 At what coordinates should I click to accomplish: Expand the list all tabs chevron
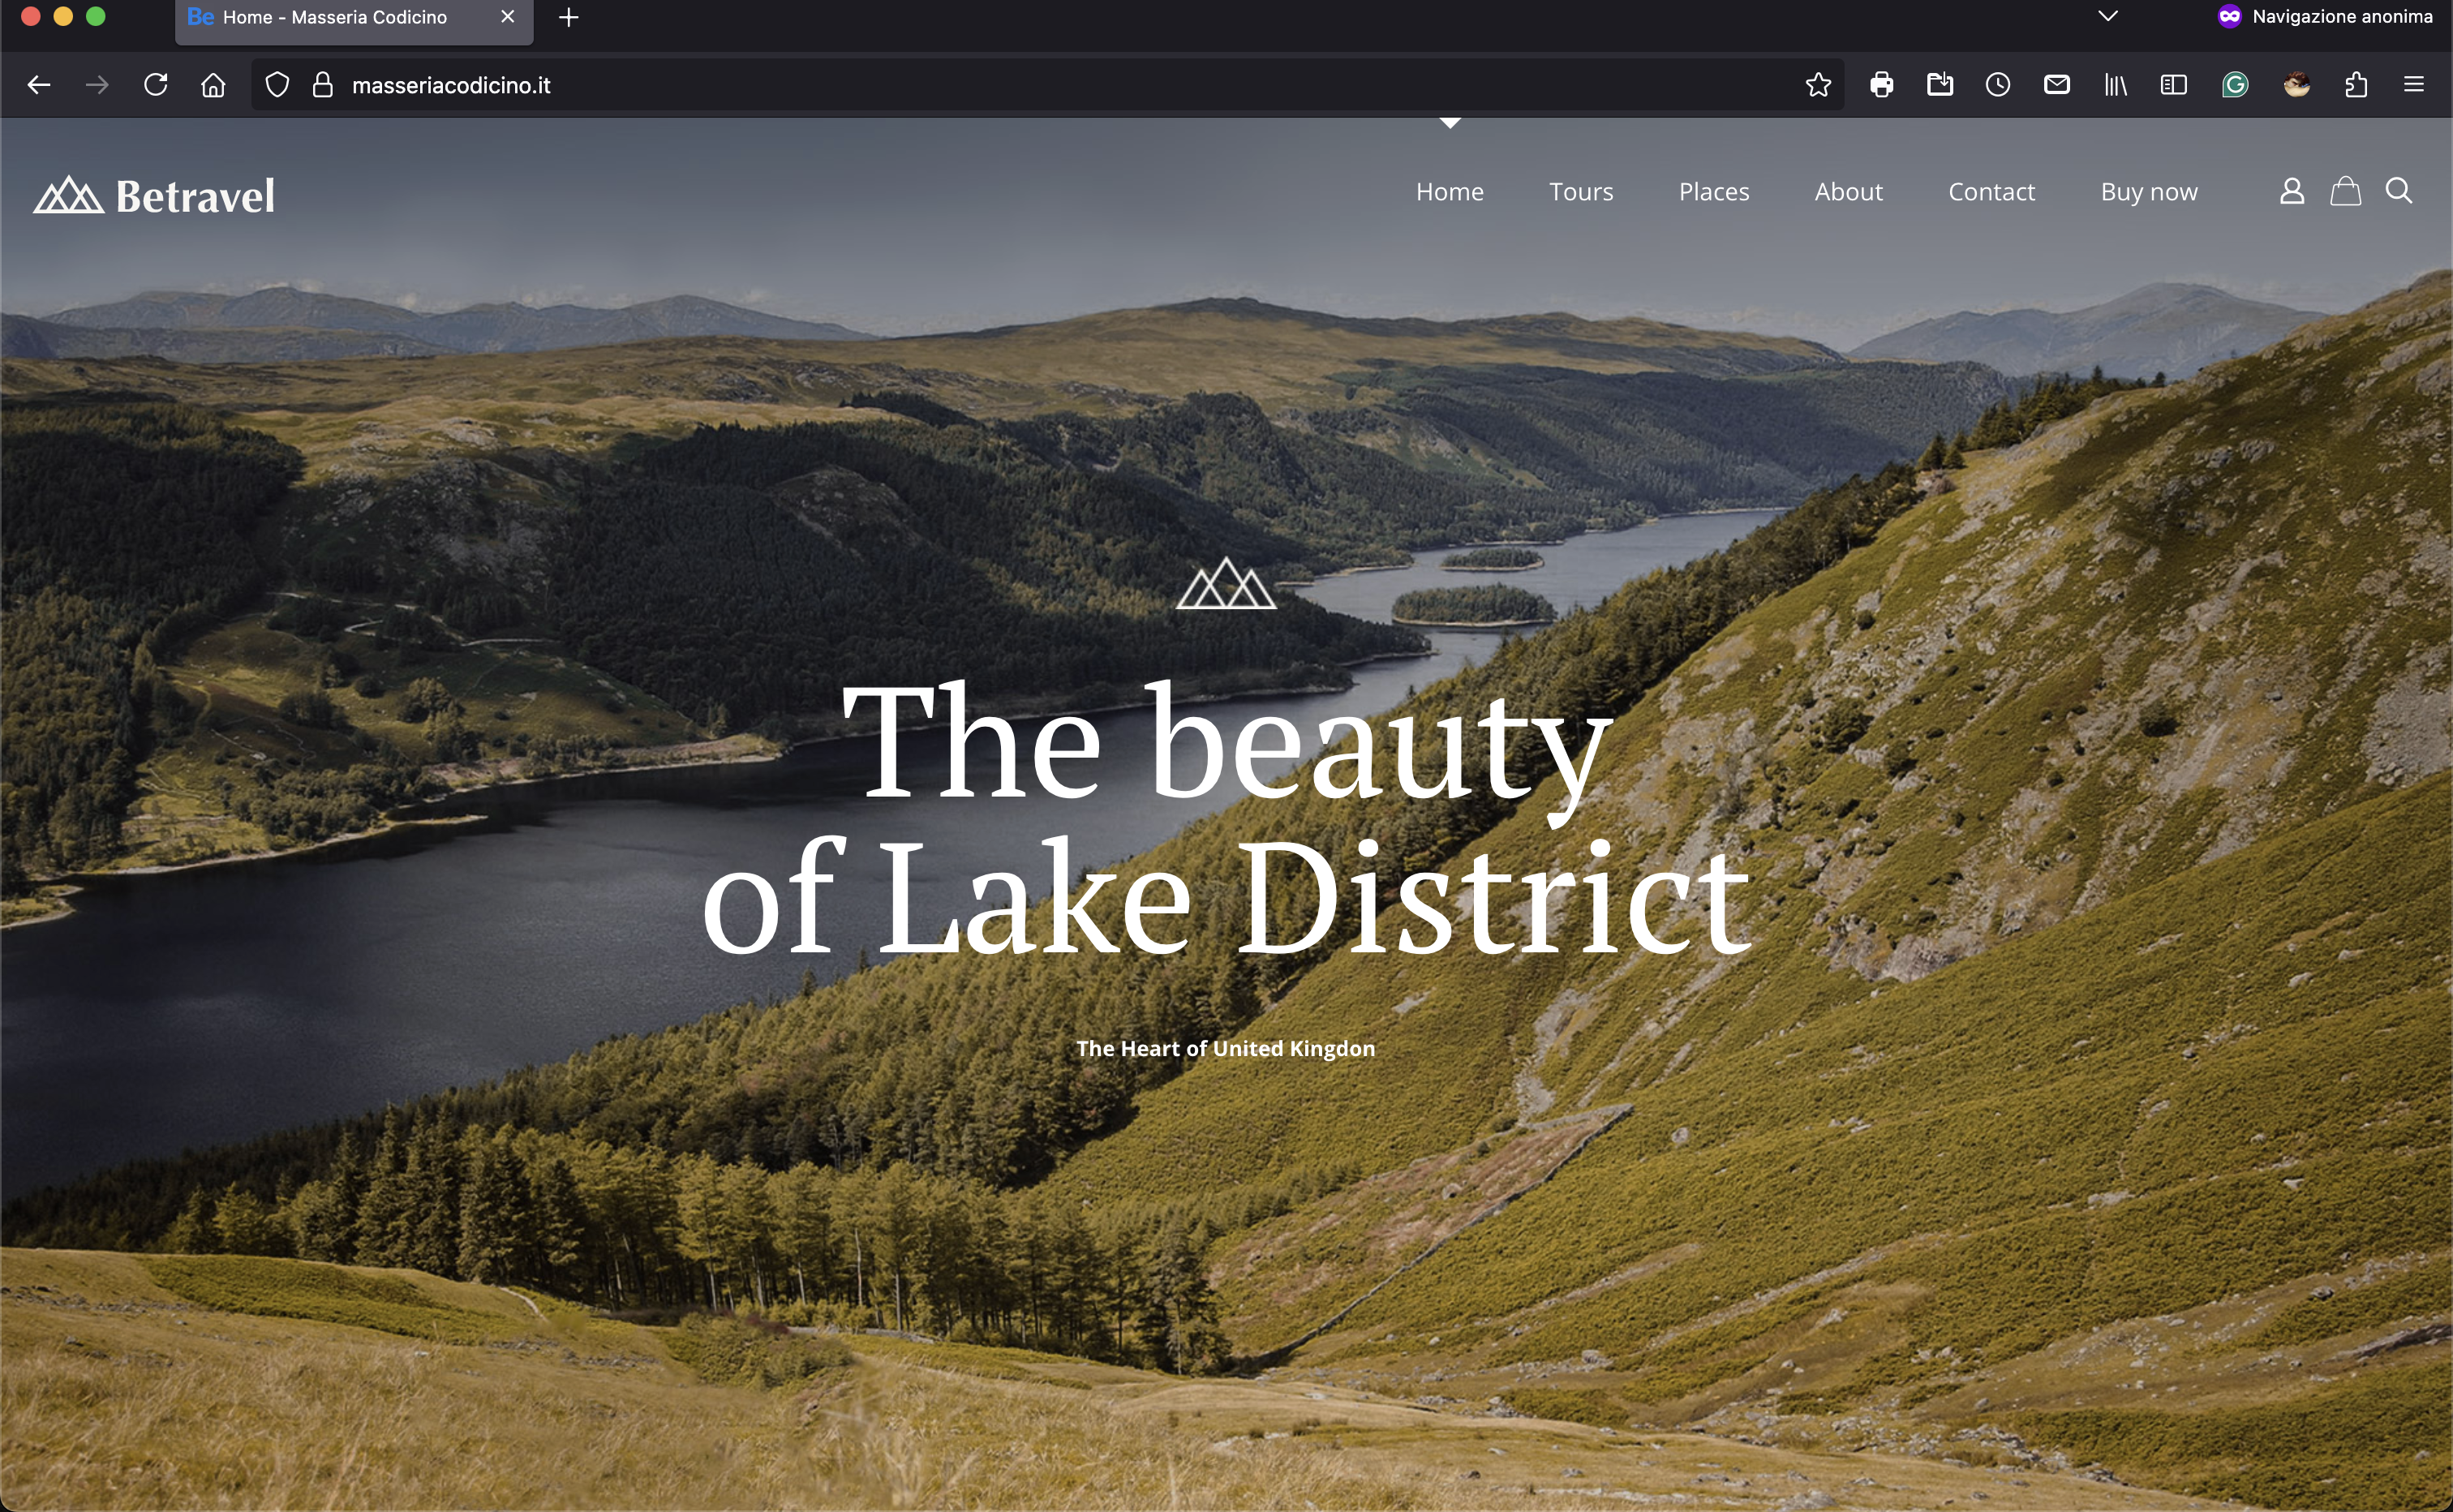coord(2107,16)
